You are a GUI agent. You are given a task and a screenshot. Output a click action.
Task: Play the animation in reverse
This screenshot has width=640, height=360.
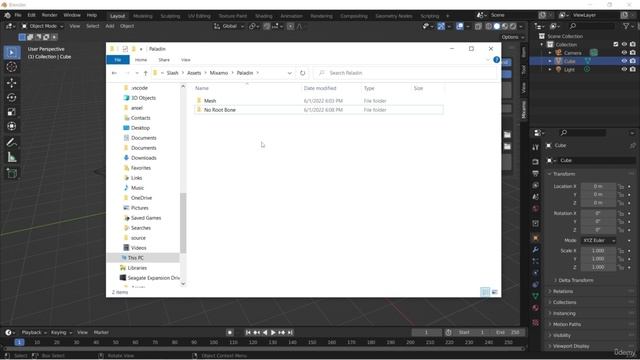coord(265,333)
